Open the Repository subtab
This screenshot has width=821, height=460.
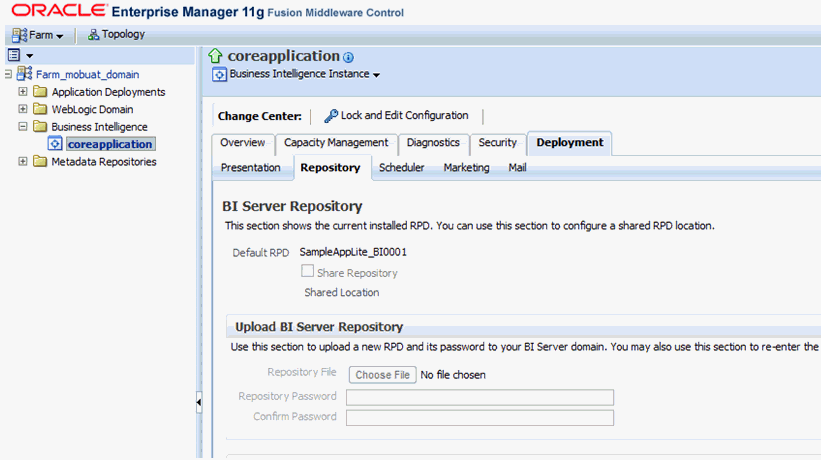(330, 168)
